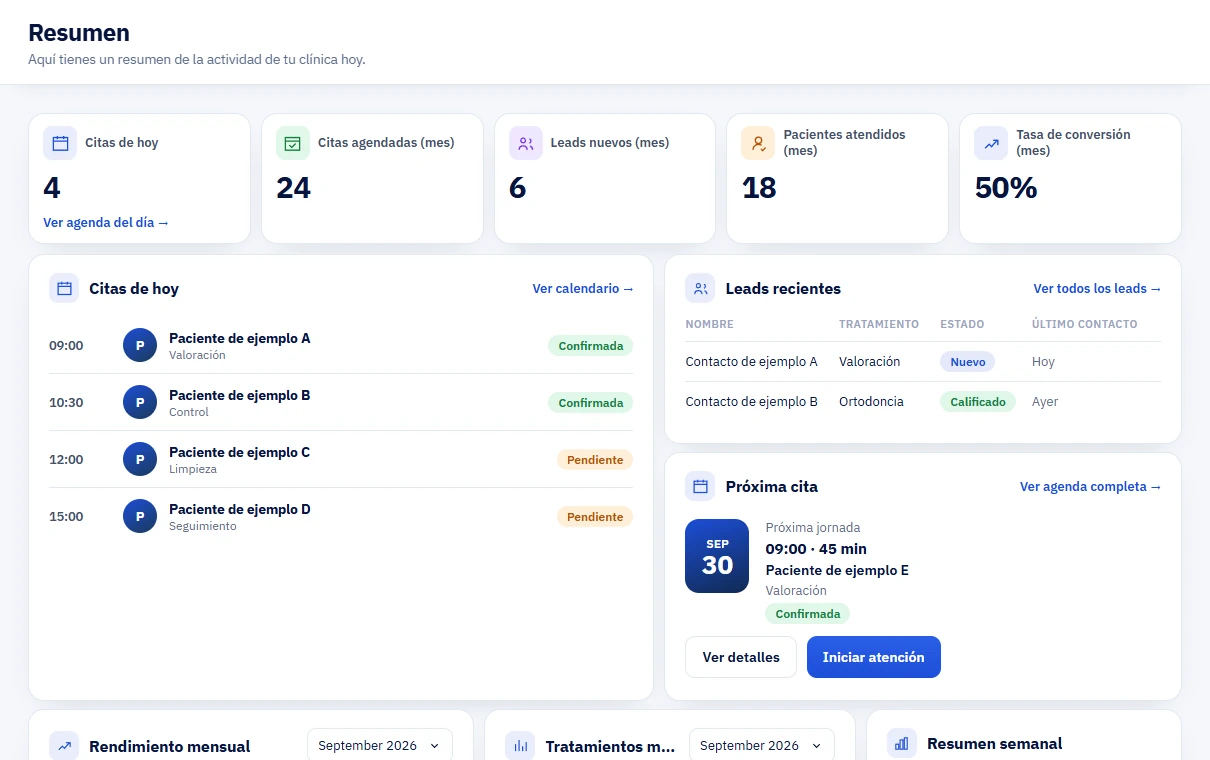The image size is (1210, 760).
Task: Click Confirmada badge for Paciente de ejemplo B
Action: click(590, 403)
